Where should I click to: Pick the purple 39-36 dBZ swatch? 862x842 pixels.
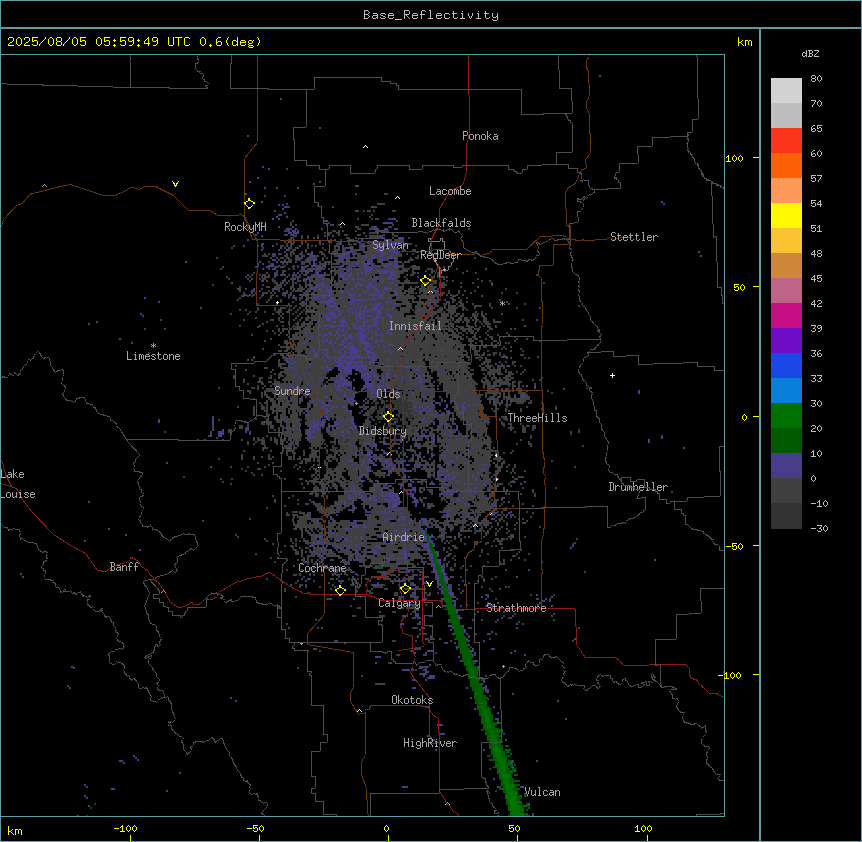[786, 341]
